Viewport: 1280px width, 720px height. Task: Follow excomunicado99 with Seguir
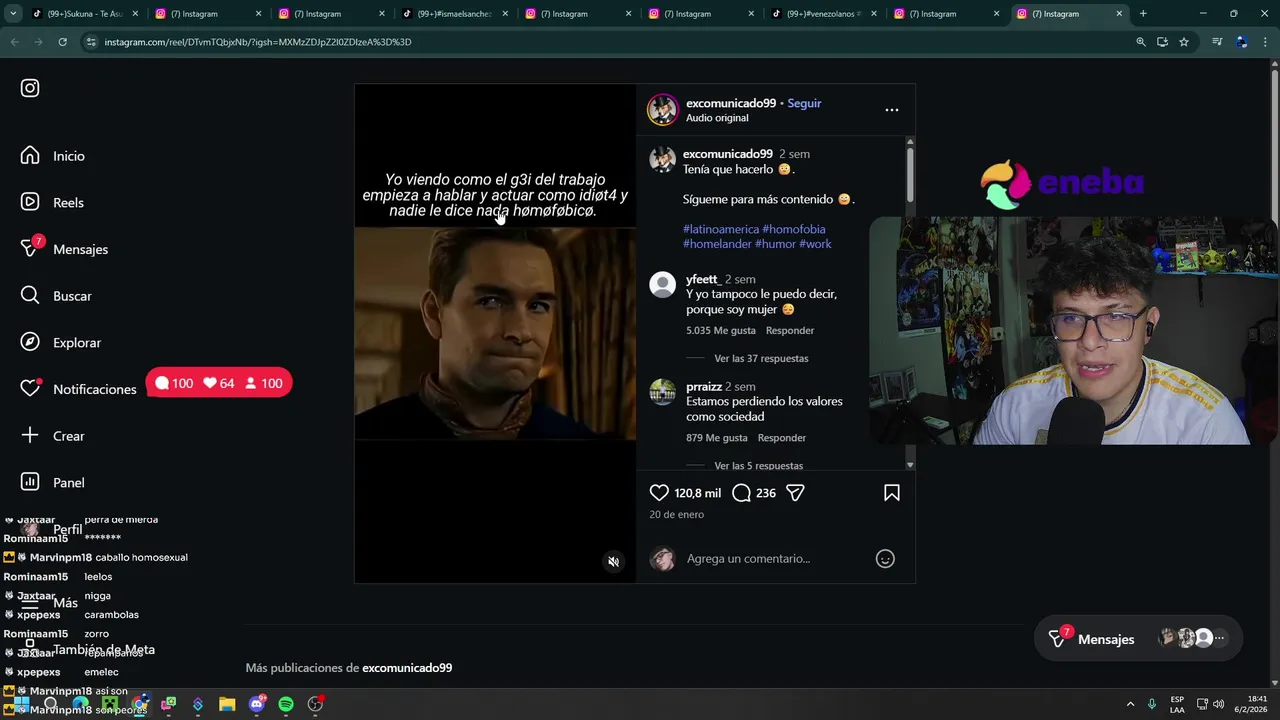point(804,103)
